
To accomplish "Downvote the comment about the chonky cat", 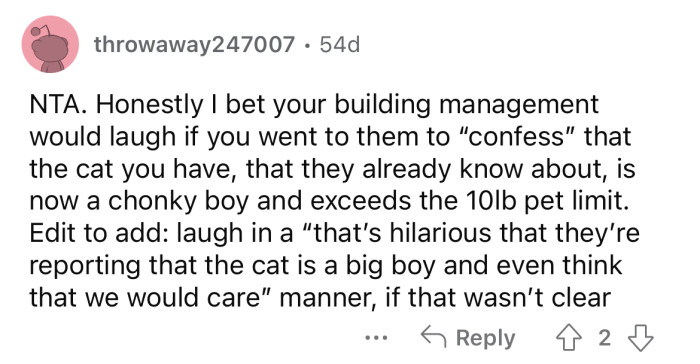I will 641,338.
